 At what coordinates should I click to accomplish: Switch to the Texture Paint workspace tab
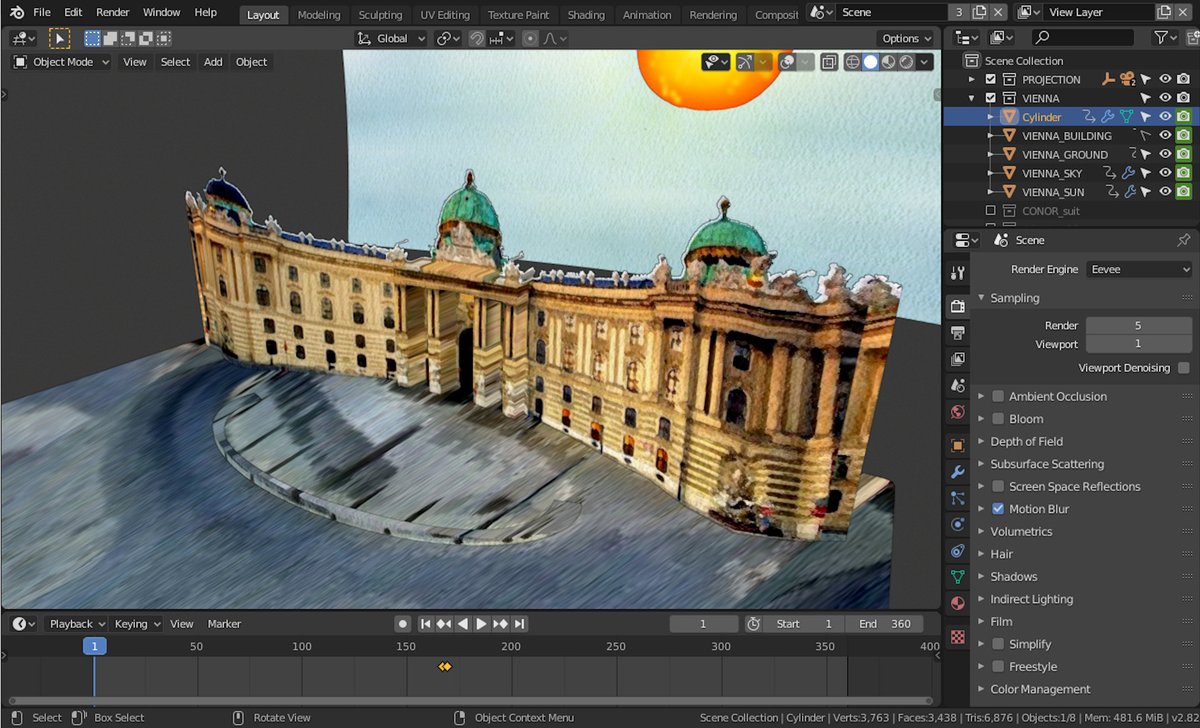[x=518, y=15]
